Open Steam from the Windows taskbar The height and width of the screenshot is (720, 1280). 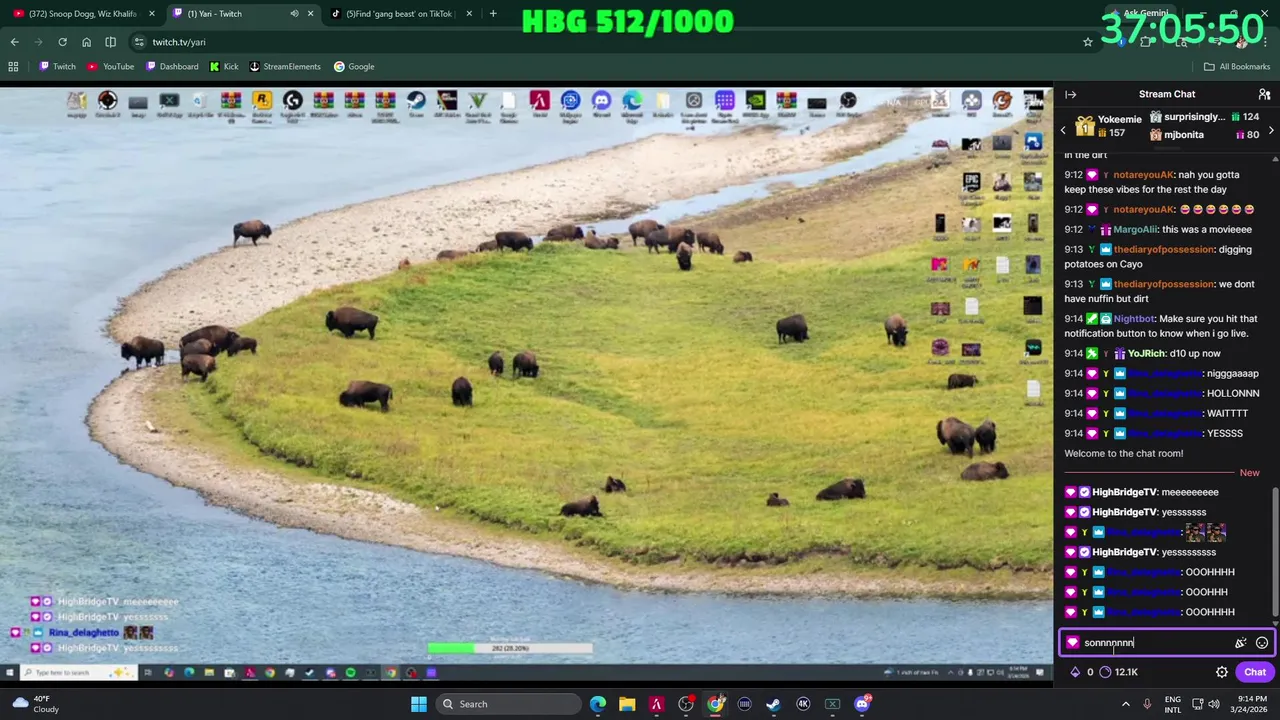pyautogui.click(x=773, y=704)
